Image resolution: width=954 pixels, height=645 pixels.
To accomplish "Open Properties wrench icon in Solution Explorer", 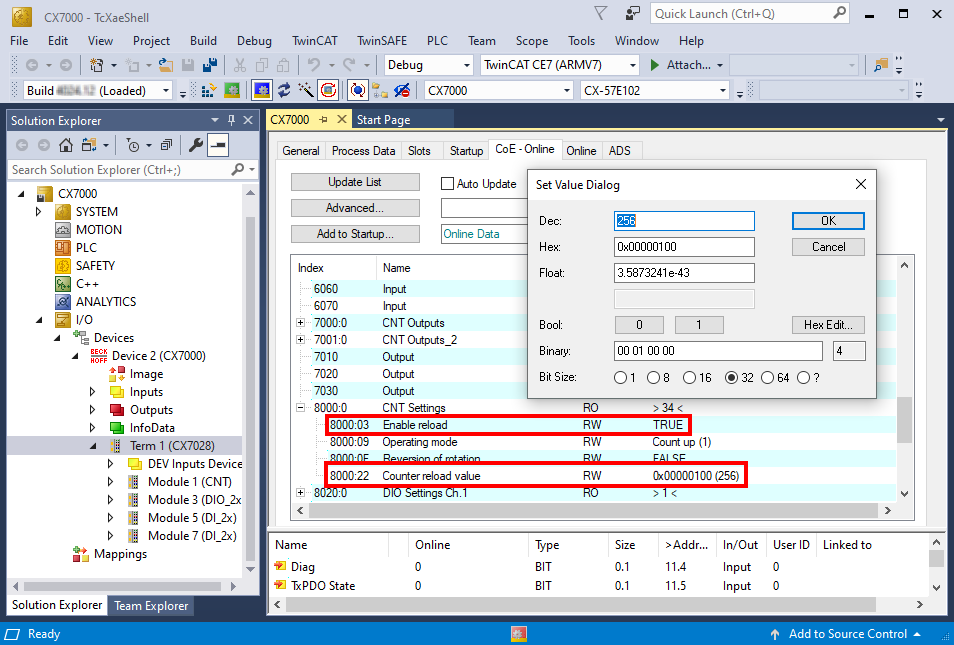I will [195, 145].
